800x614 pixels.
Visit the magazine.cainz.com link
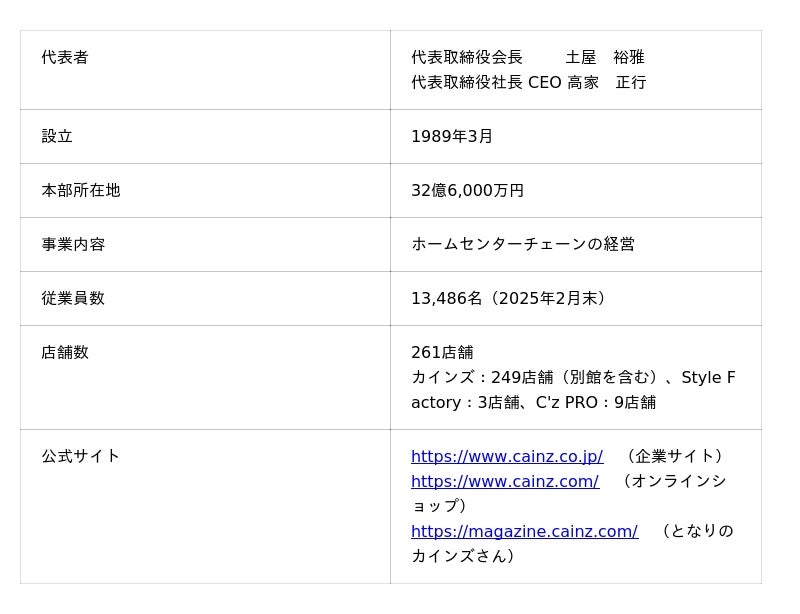(524, 531)
